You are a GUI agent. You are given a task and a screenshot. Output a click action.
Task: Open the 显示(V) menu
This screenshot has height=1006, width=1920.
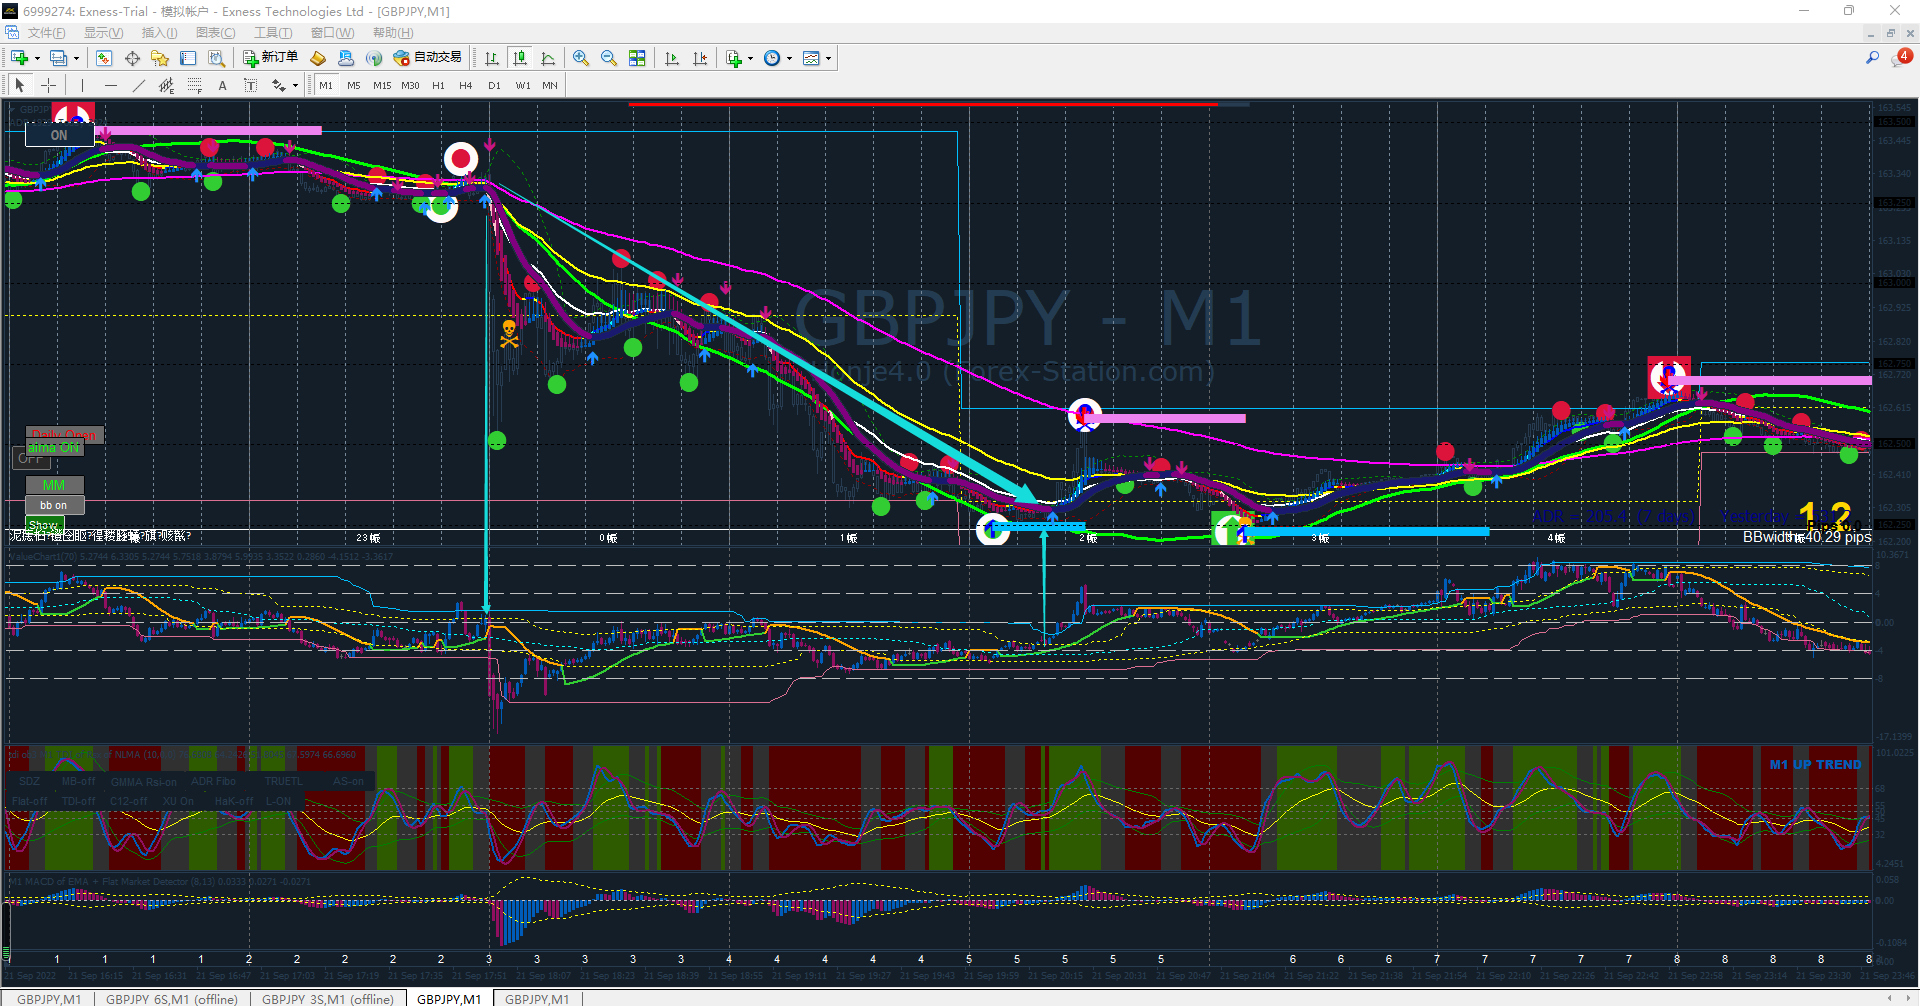103,33
